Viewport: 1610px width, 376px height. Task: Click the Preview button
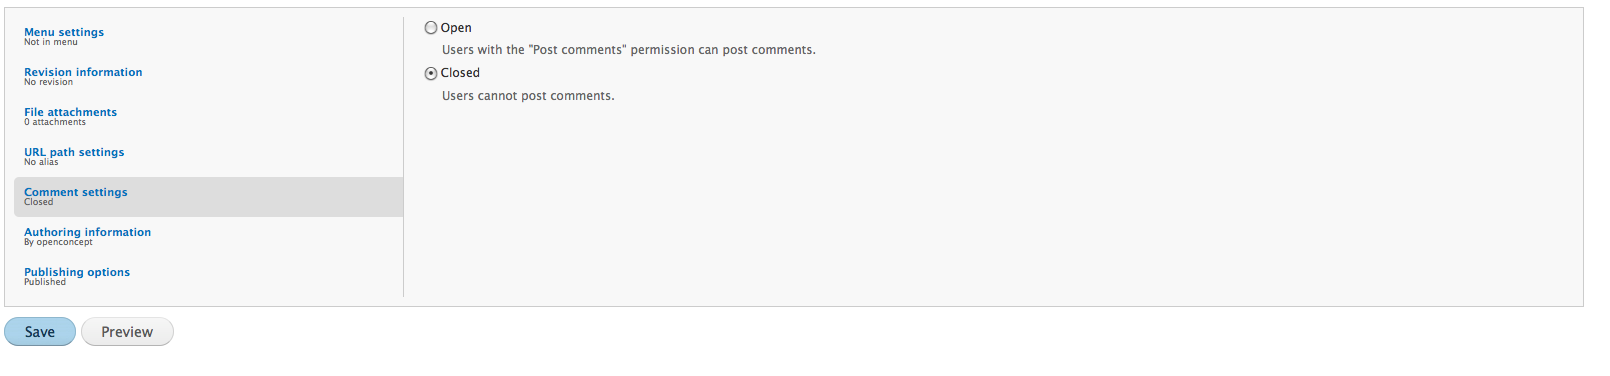coord(127,332)
